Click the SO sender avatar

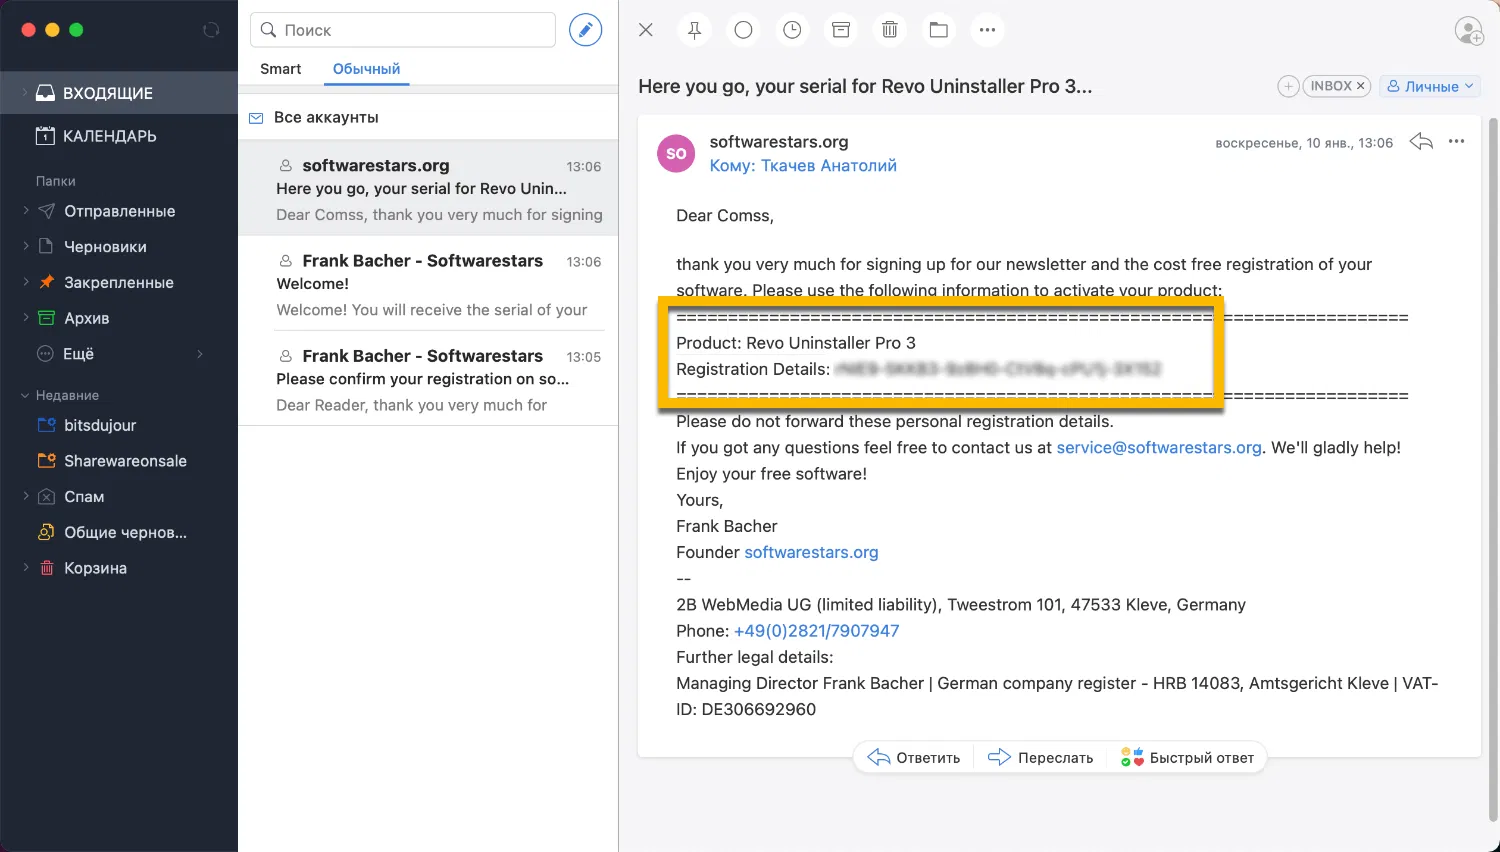(x=676, y=154)
